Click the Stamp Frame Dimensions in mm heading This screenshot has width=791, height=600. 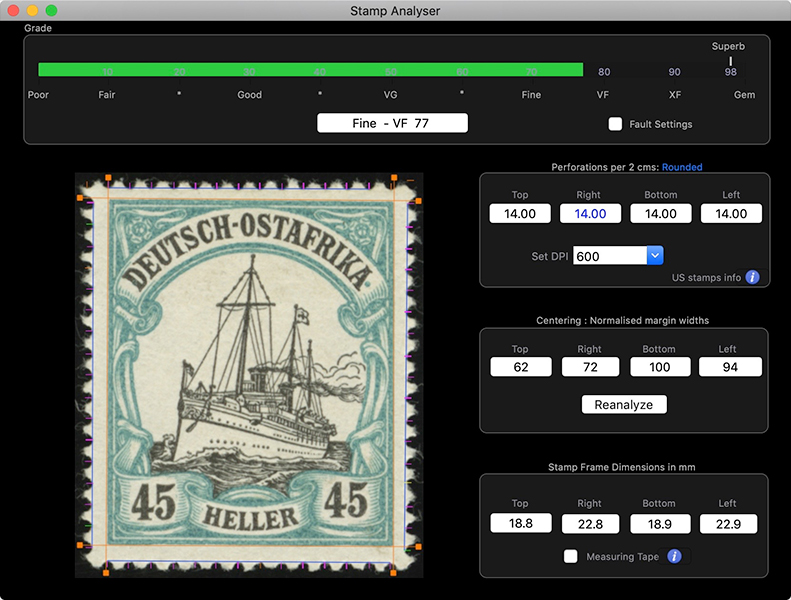[622, 467]
